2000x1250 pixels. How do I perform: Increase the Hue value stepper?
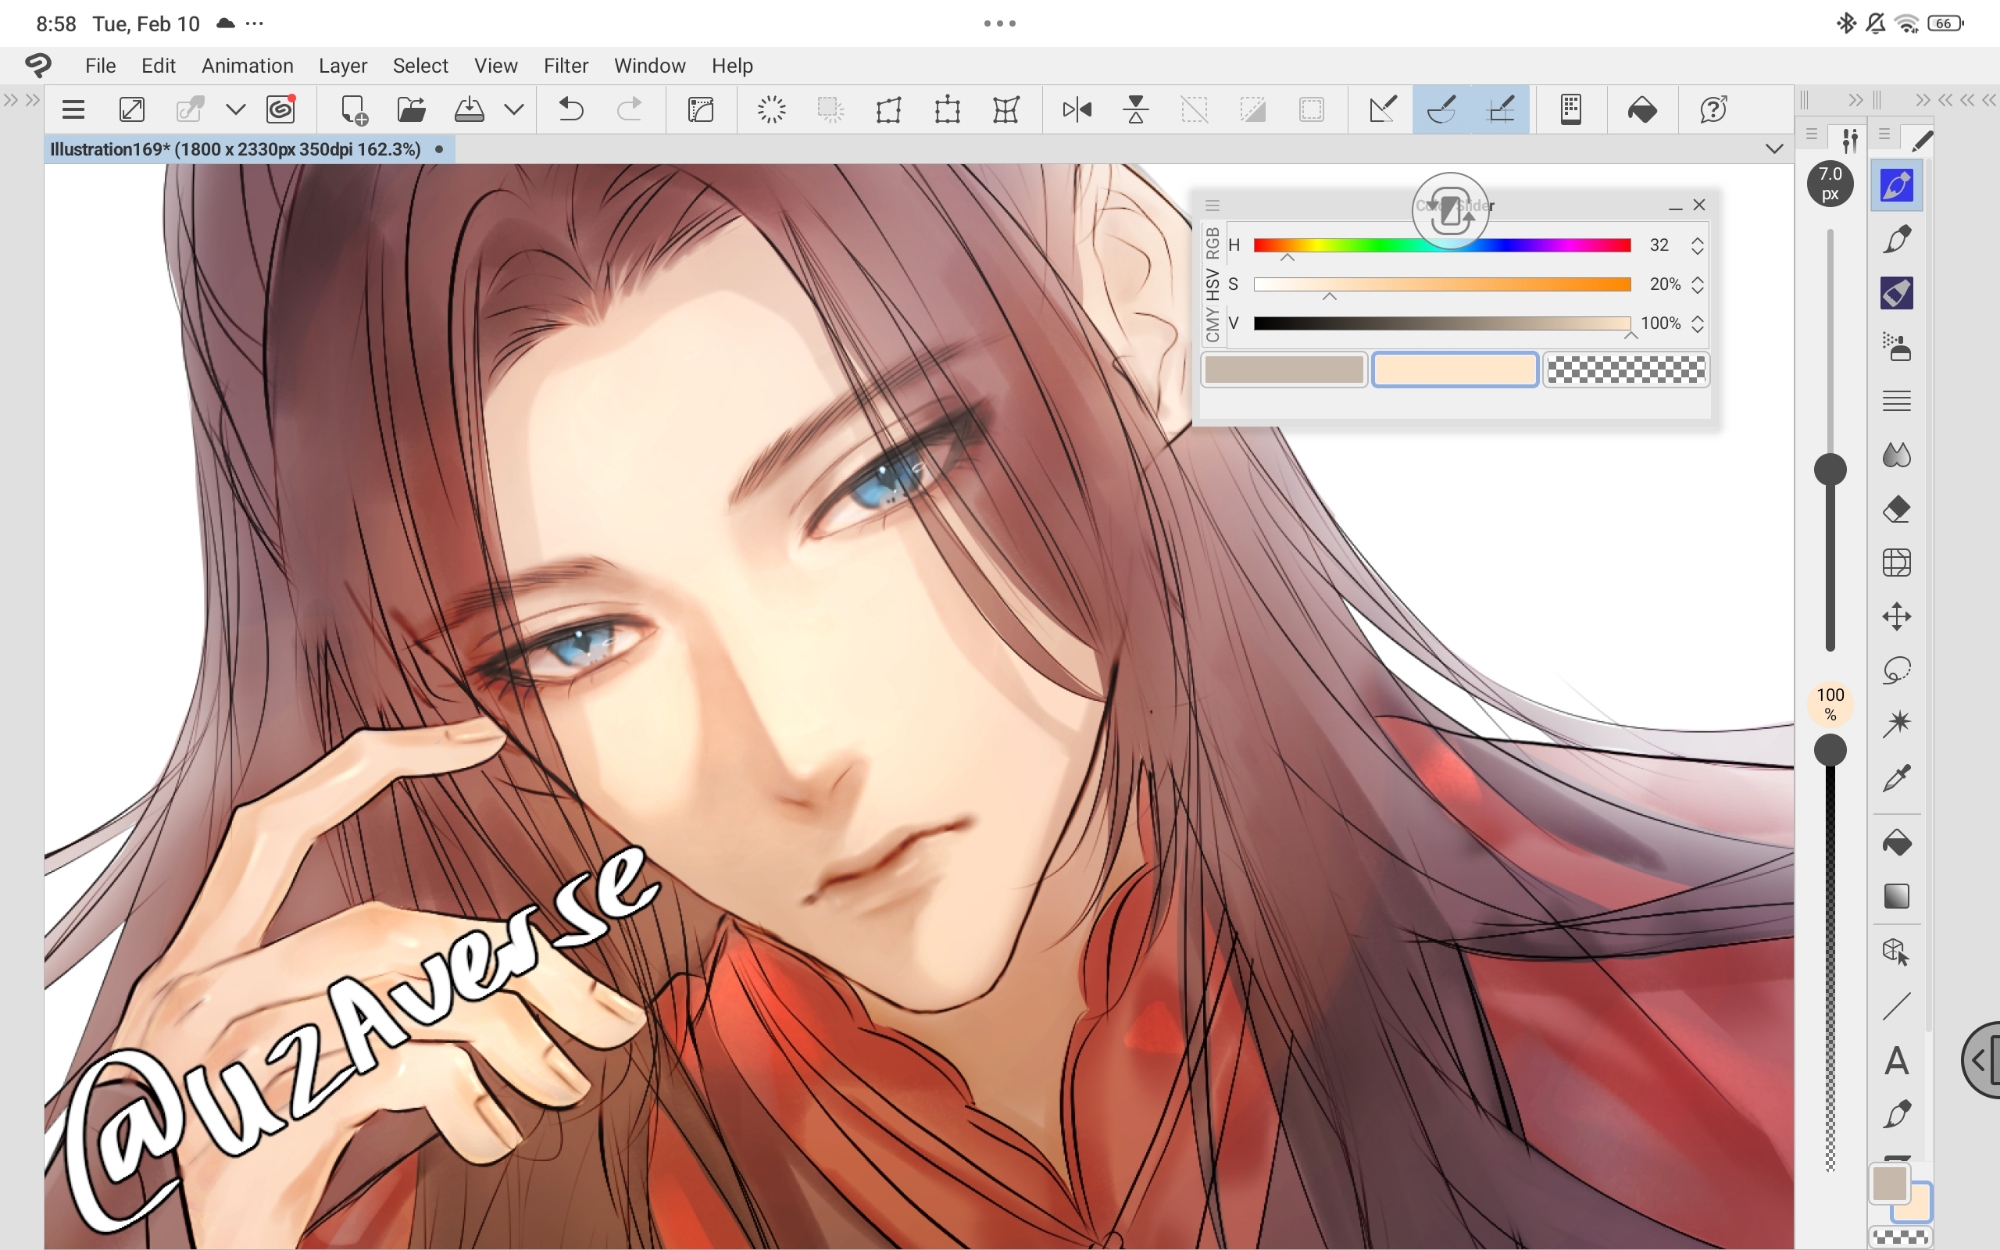tap(1697, 240)
